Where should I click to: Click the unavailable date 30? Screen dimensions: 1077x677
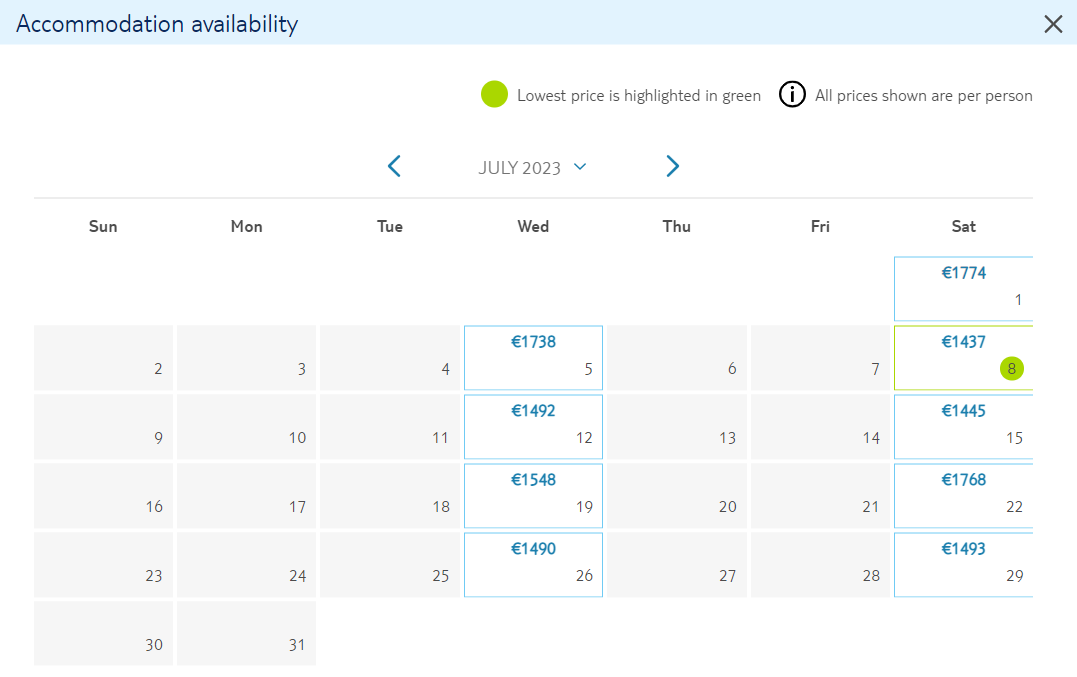coord(103,633)
